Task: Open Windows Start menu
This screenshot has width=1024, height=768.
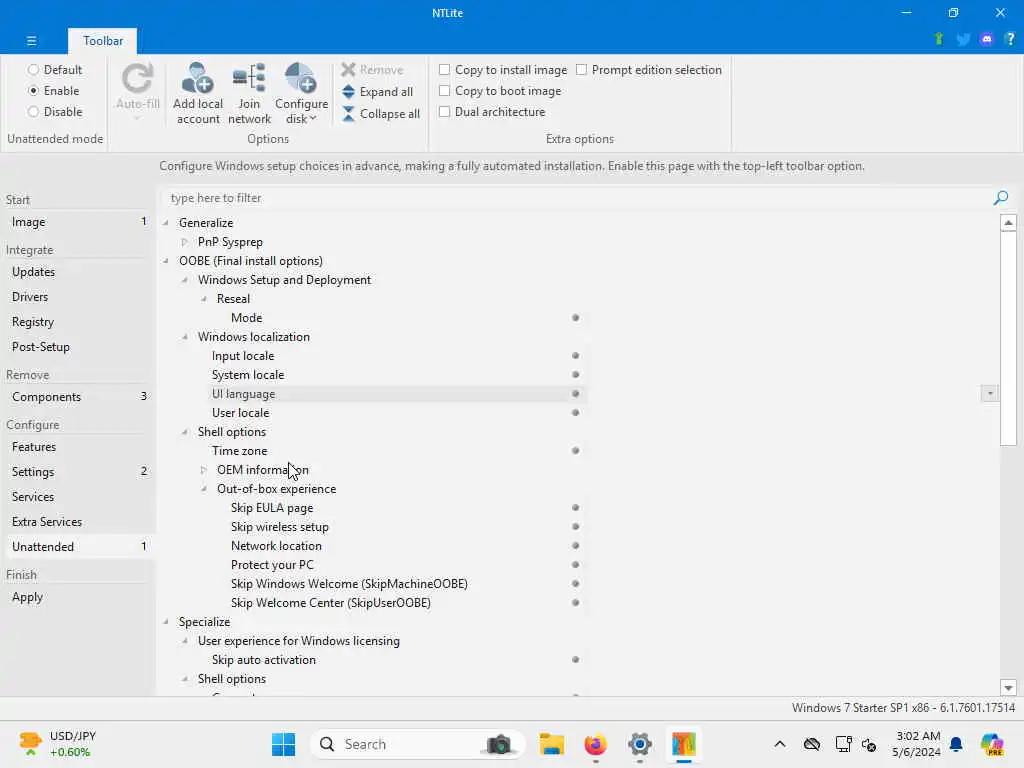Action: (283, 744)
